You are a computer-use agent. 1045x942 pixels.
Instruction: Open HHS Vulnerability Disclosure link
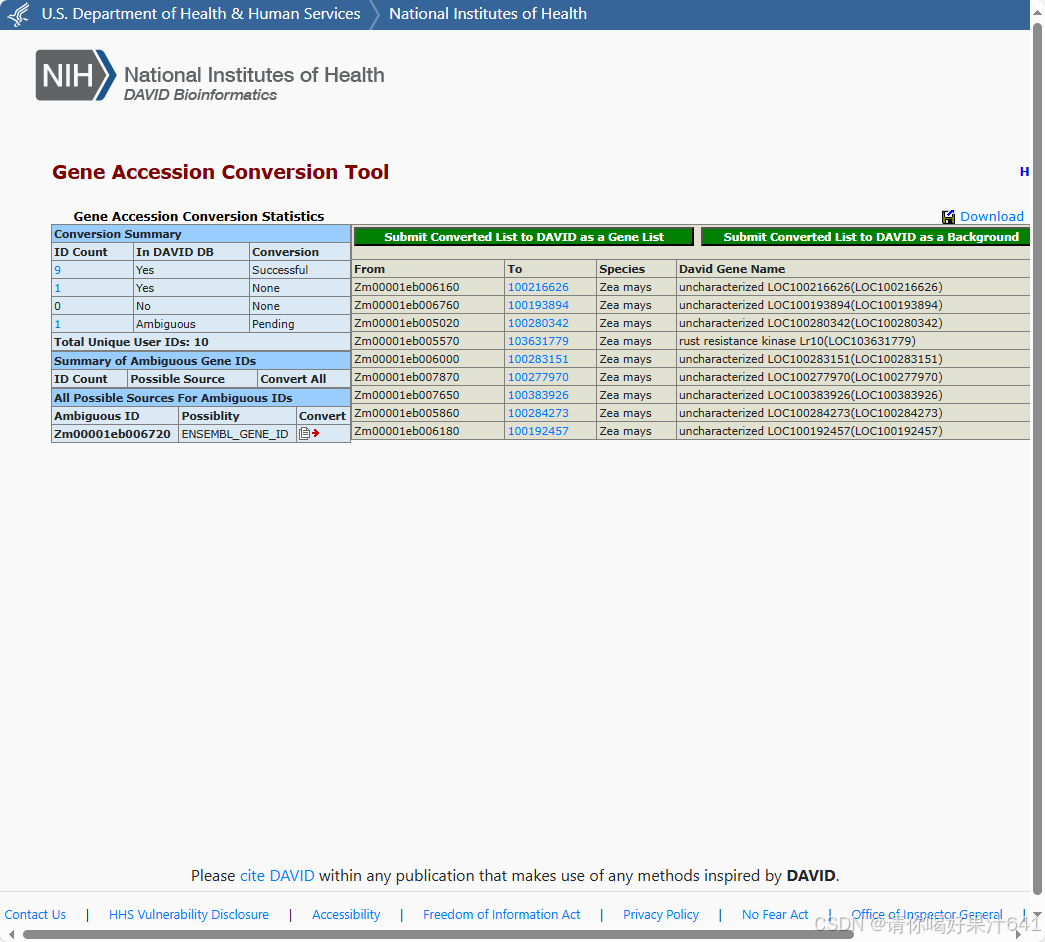(189, 915)
